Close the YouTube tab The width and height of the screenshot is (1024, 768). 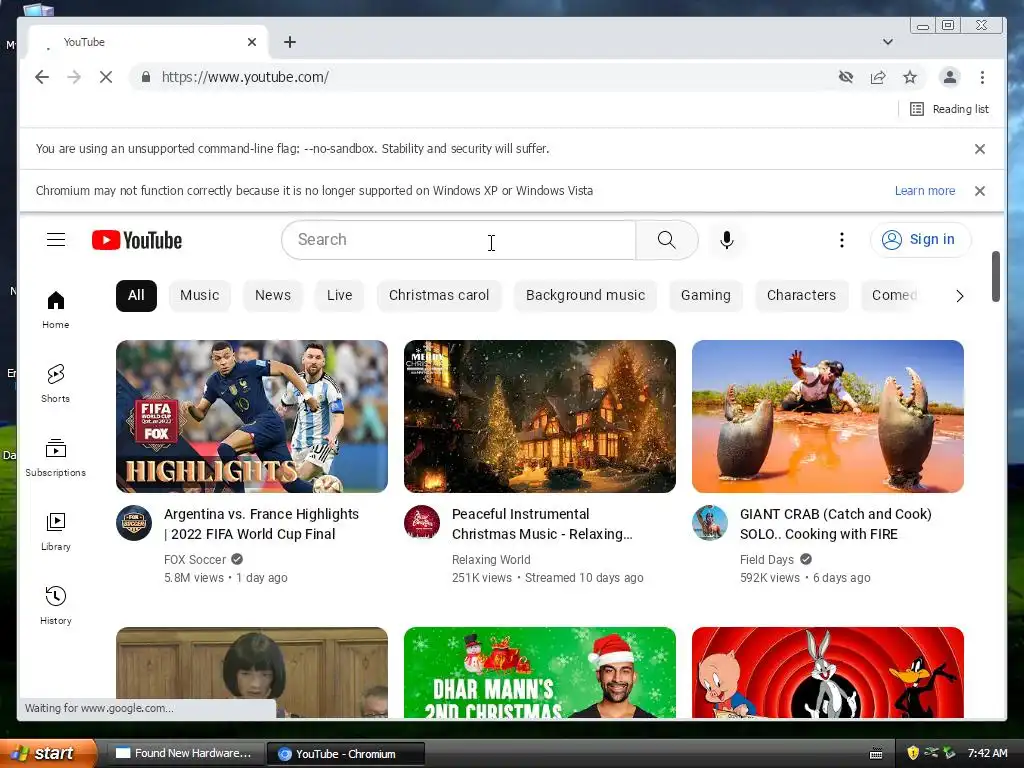(x=252, y=42)
